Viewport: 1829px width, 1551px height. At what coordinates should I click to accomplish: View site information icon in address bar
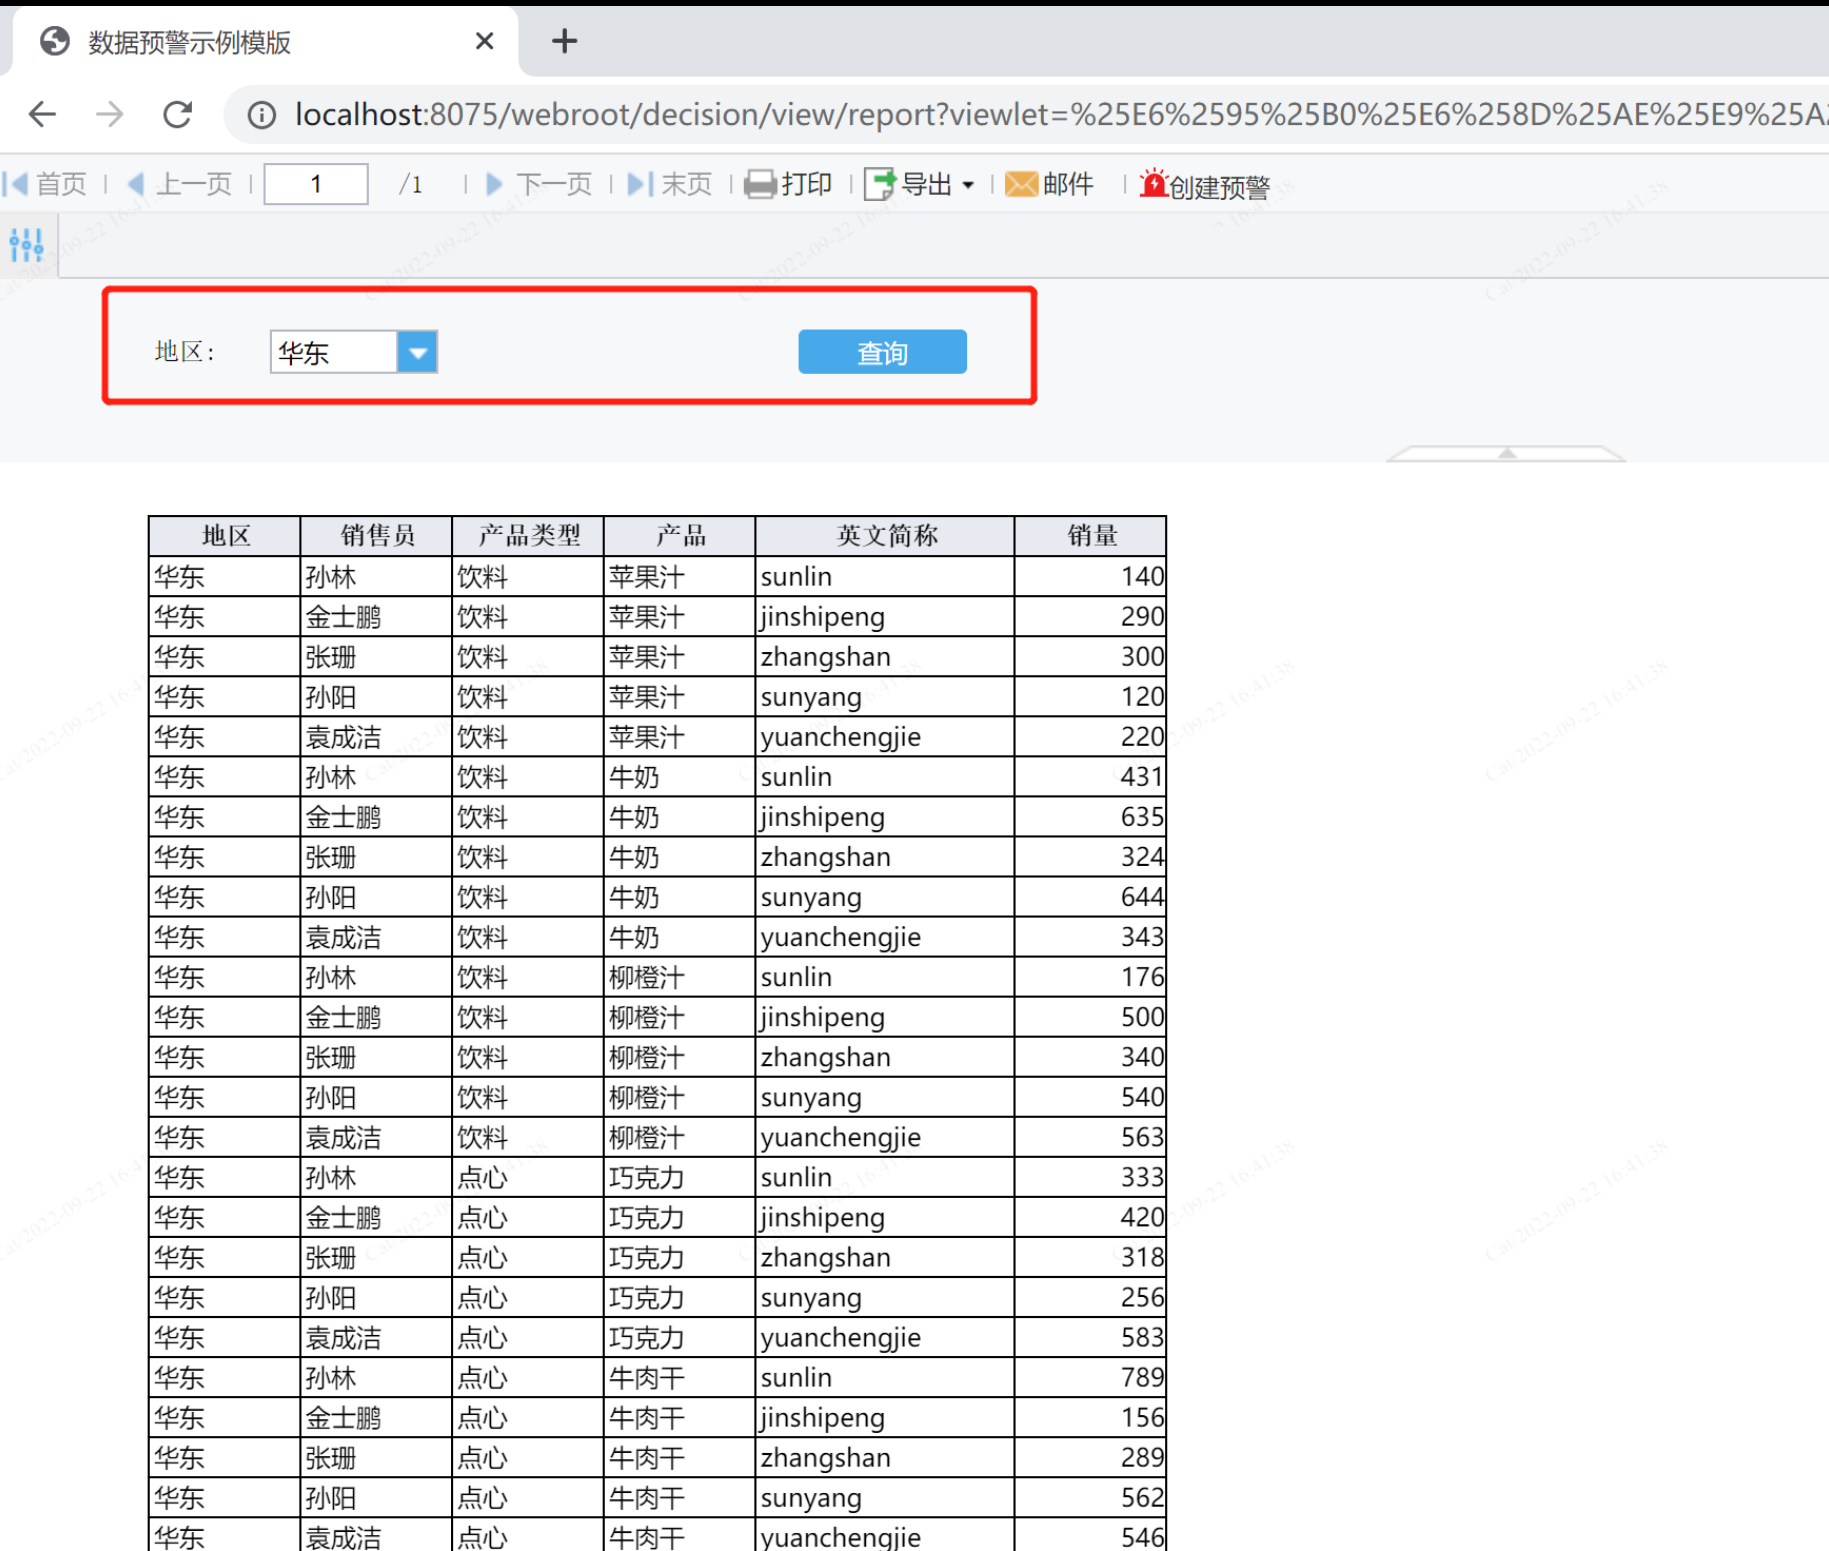[261, 115]
